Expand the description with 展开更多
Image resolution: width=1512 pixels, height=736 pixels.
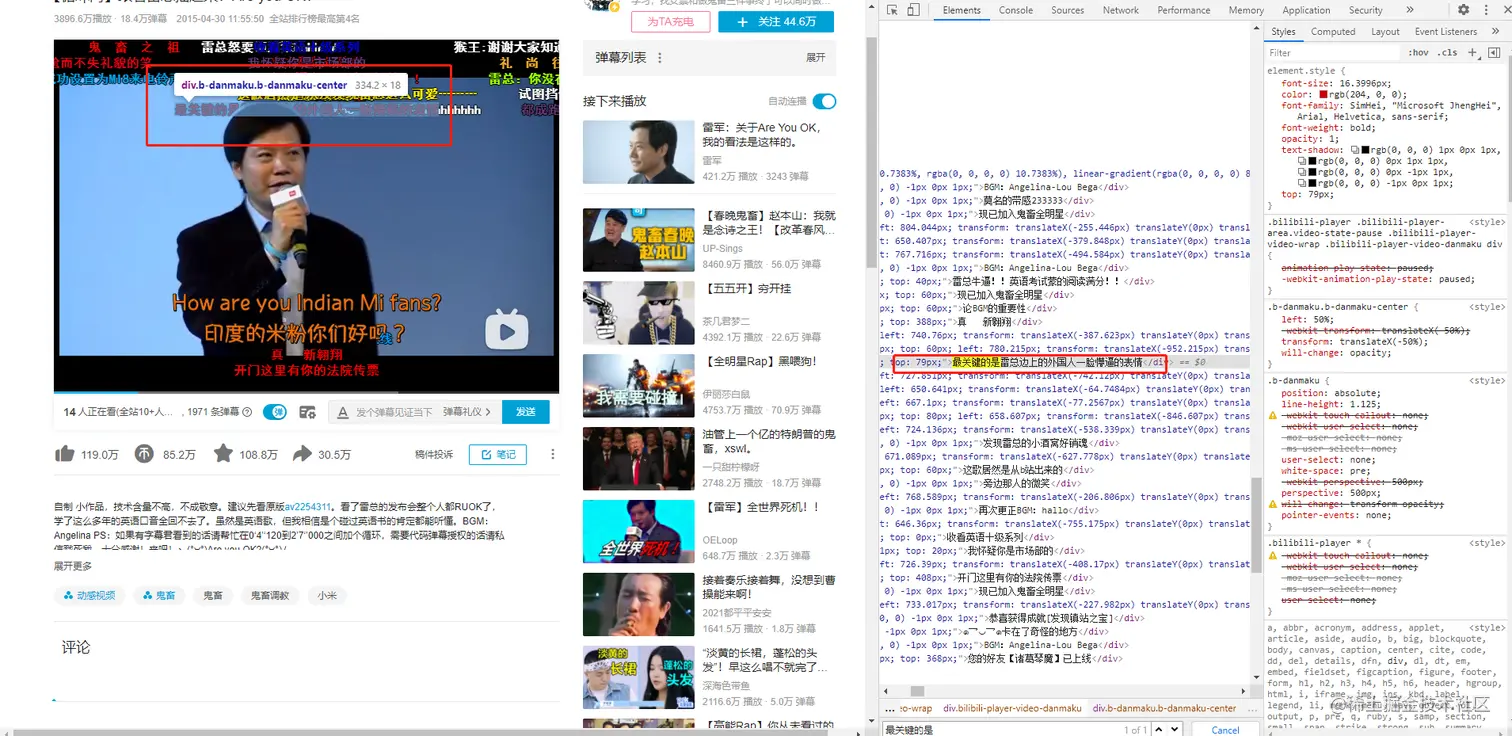tap(75, 566)
